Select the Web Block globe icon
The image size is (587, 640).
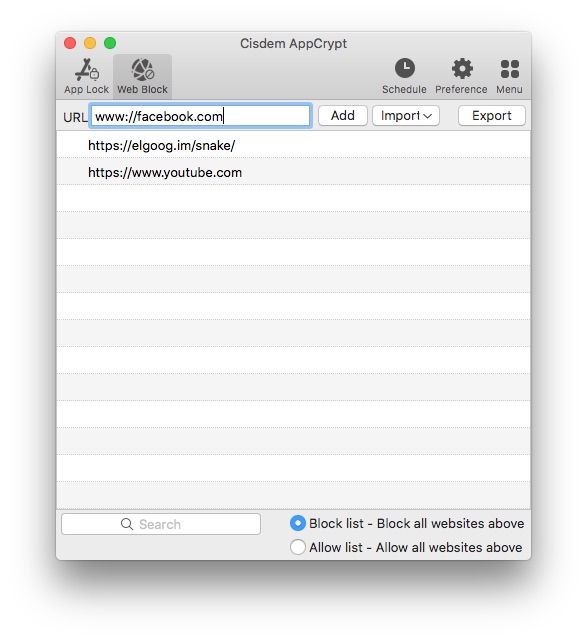tap(142, 70)
